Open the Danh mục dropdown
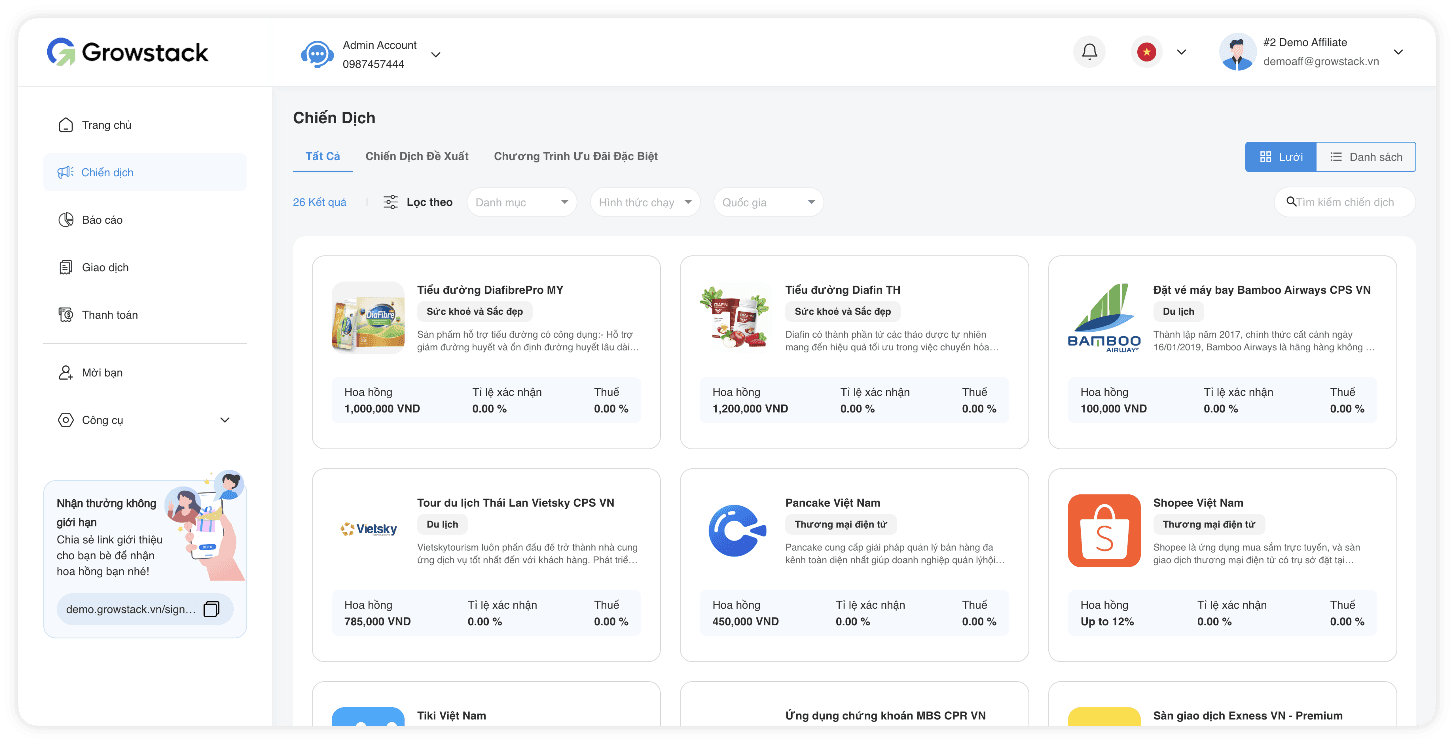Viewport: 1454px width, 744px height. click(x=521, y=202)
